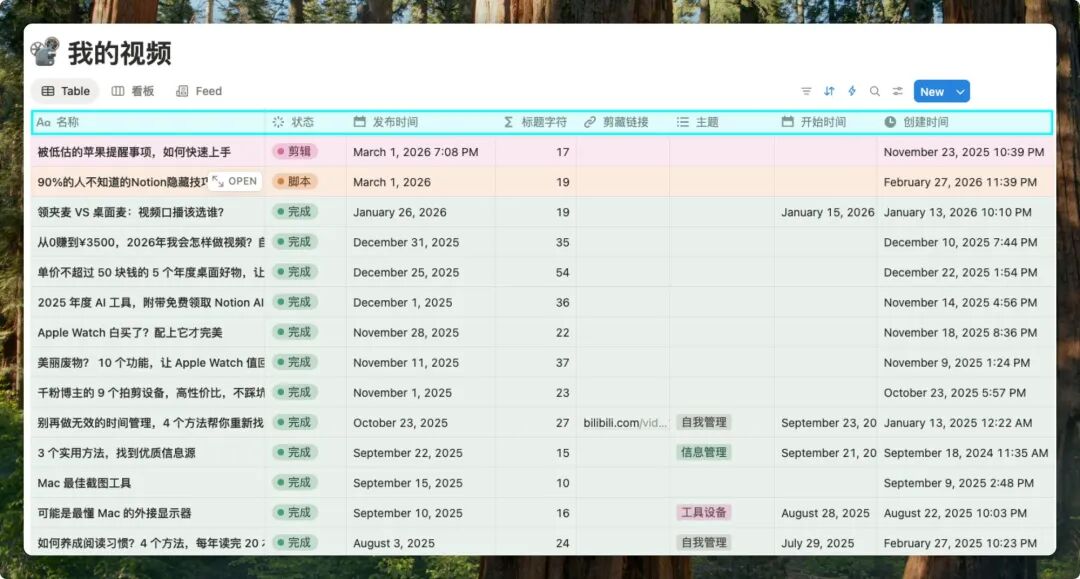Click the date March 1, 2026 7:08 PM
The width and height of the screenshot is (1080, 579).
tap(415, 152)
